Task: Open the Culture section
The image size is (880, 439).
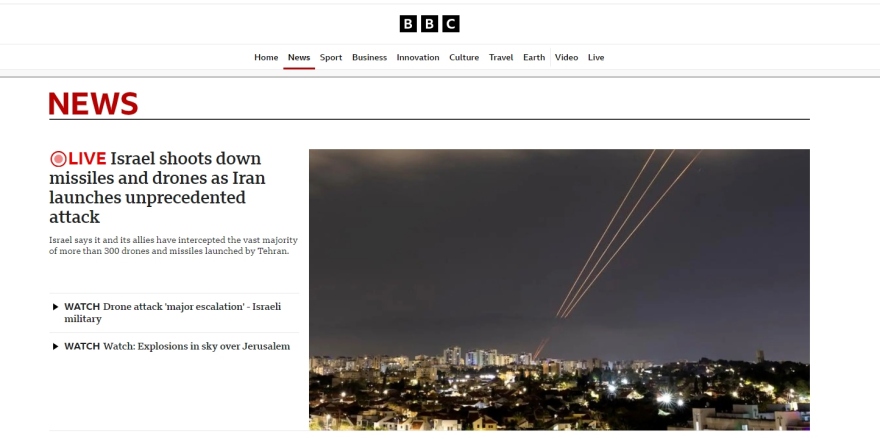Action: click(x=464, y=57)
